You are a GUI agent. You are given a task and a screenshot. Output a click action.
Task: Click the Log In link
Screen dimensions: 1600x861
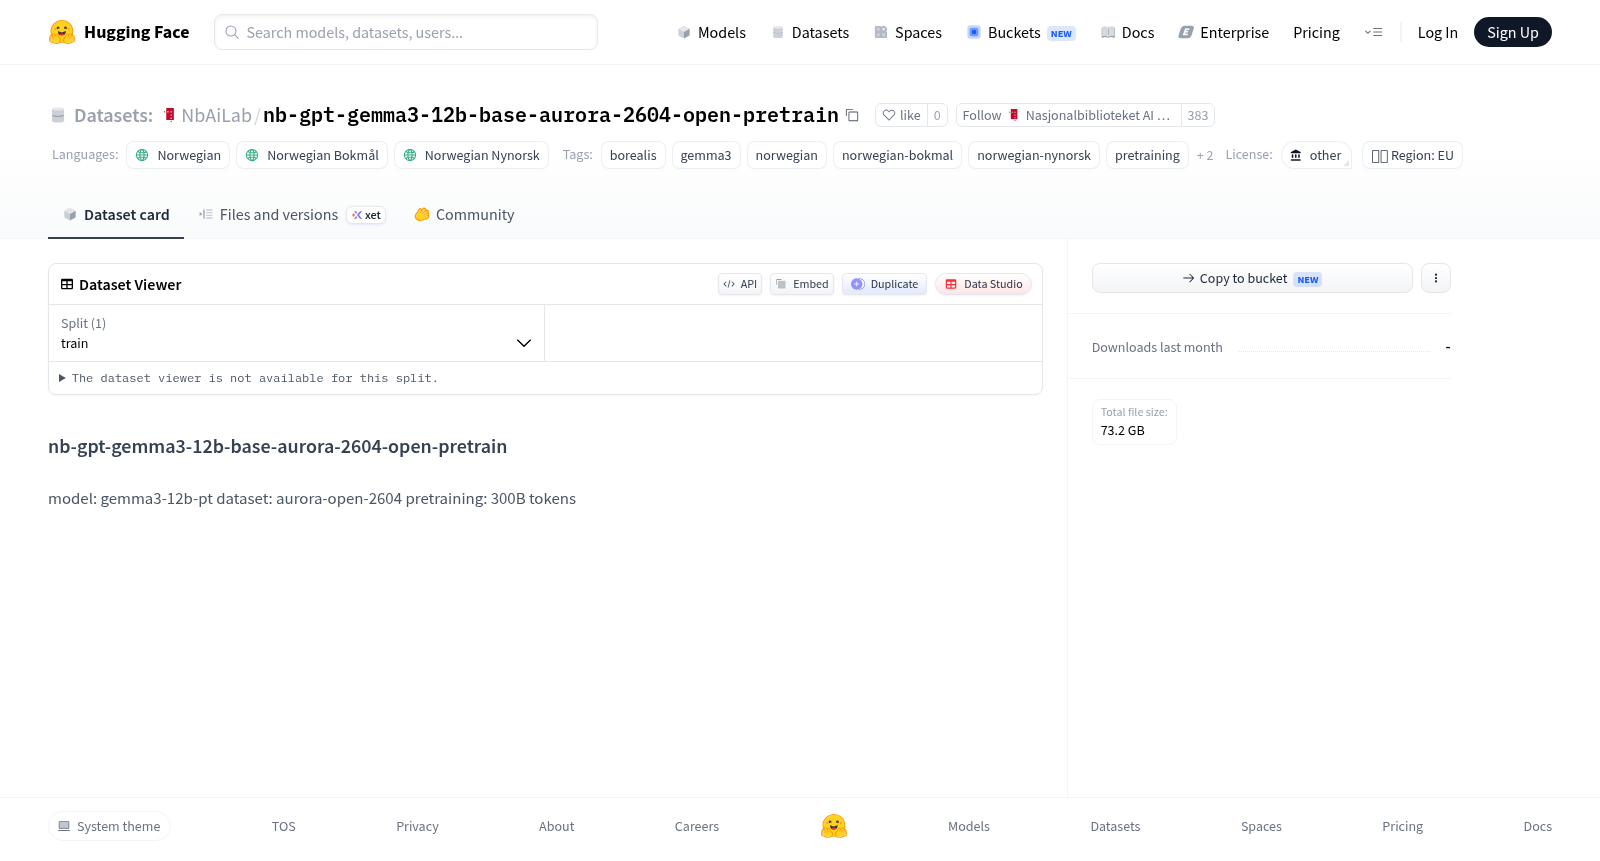click(1437, 33)
